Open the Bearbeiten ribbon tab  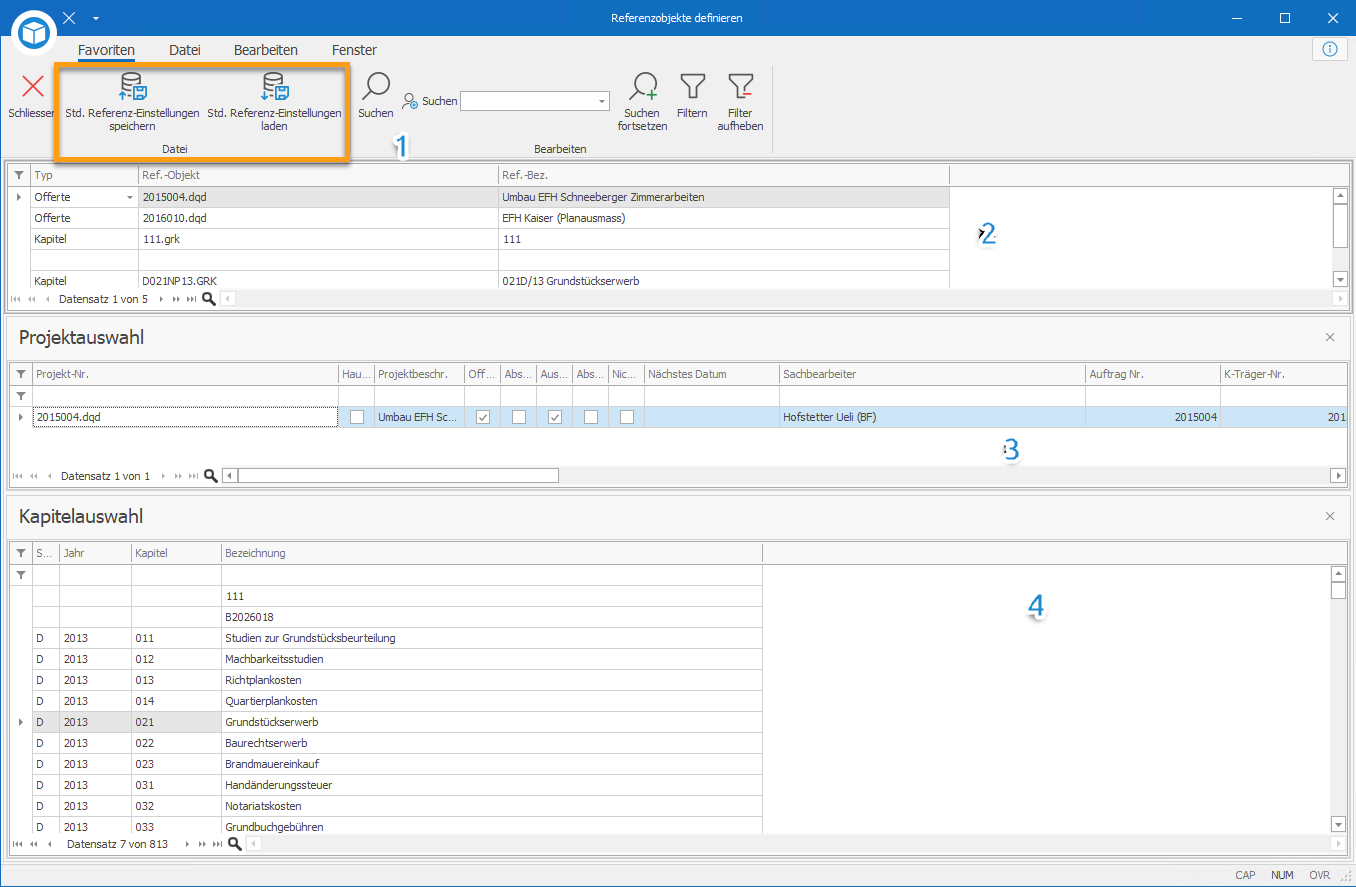[x=266, y=50]
